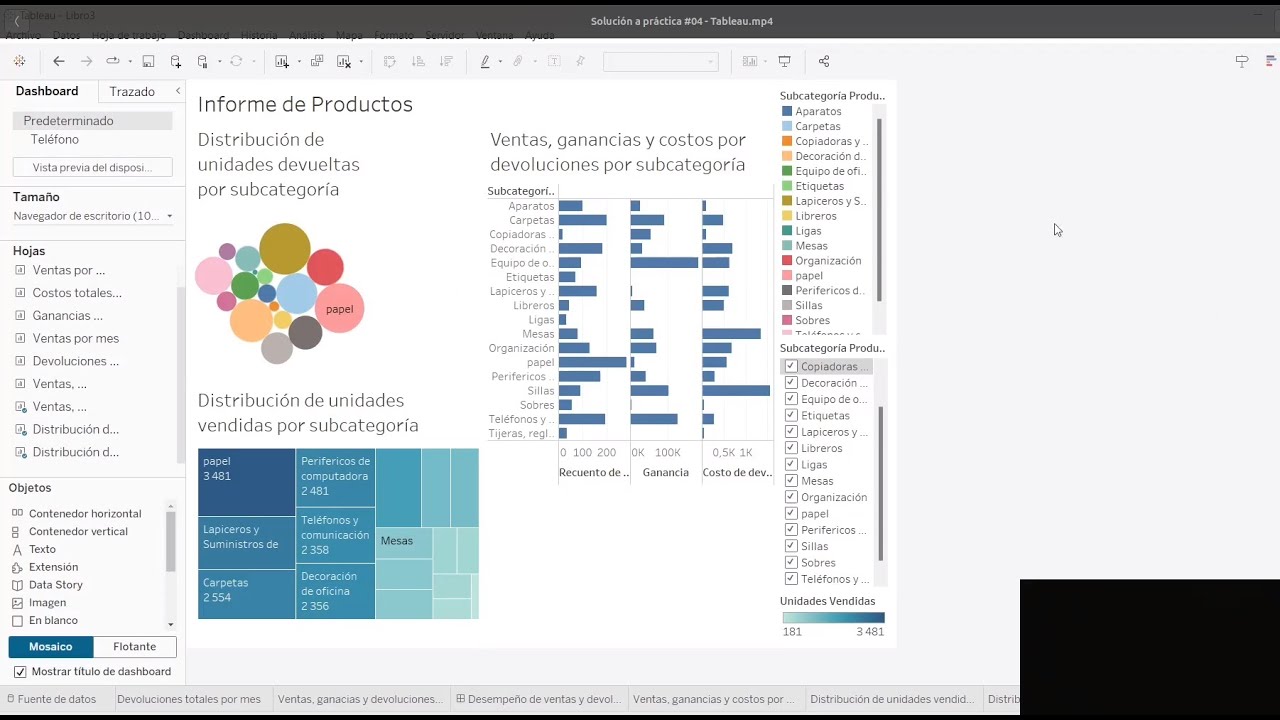Uncheck the Libreros filter checkbox
The width and height of the screenshot is (1280, 720).
click(x=791, y=448)
